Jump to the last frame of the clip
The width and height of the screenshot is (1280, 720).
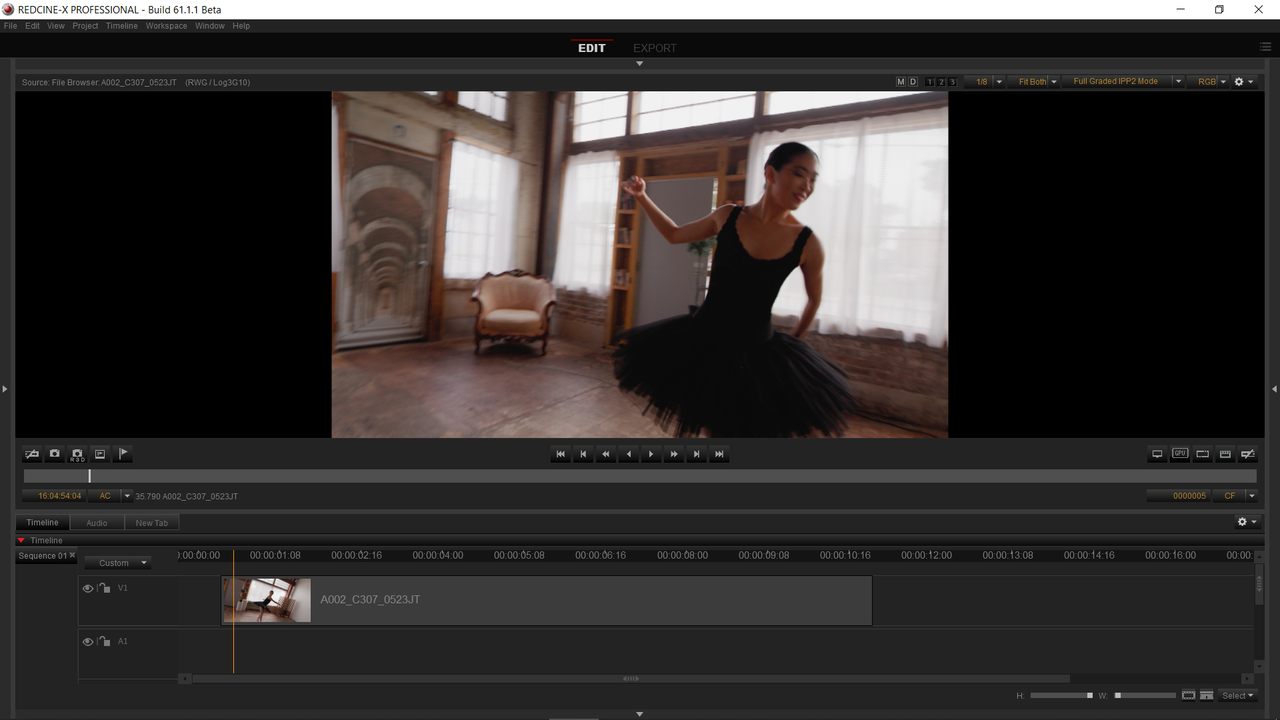(x=719, y=454)
